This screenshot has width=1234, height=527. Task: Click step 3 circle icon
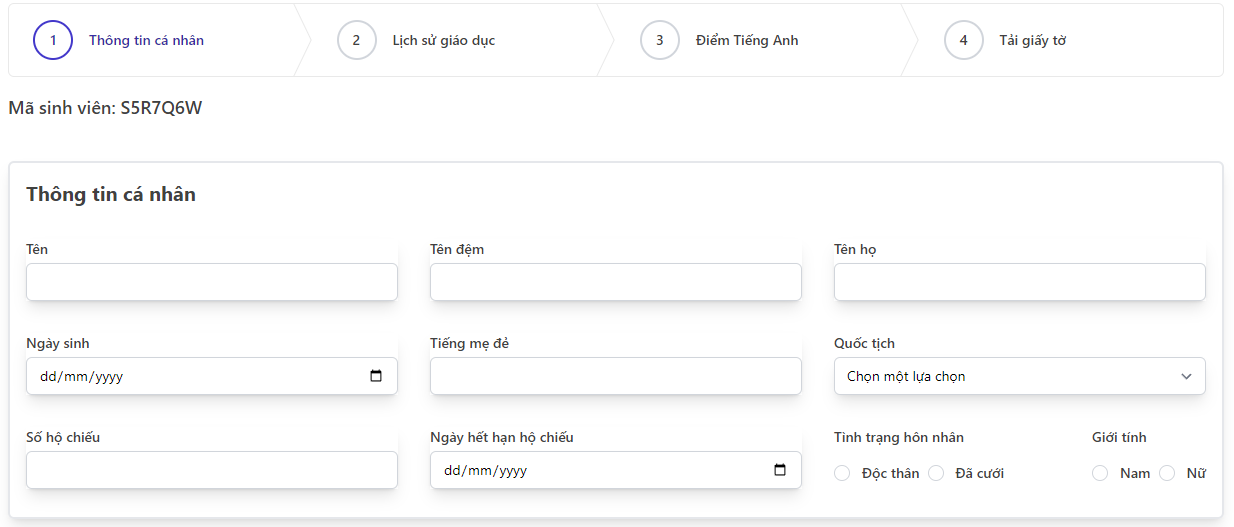[660, 40]
